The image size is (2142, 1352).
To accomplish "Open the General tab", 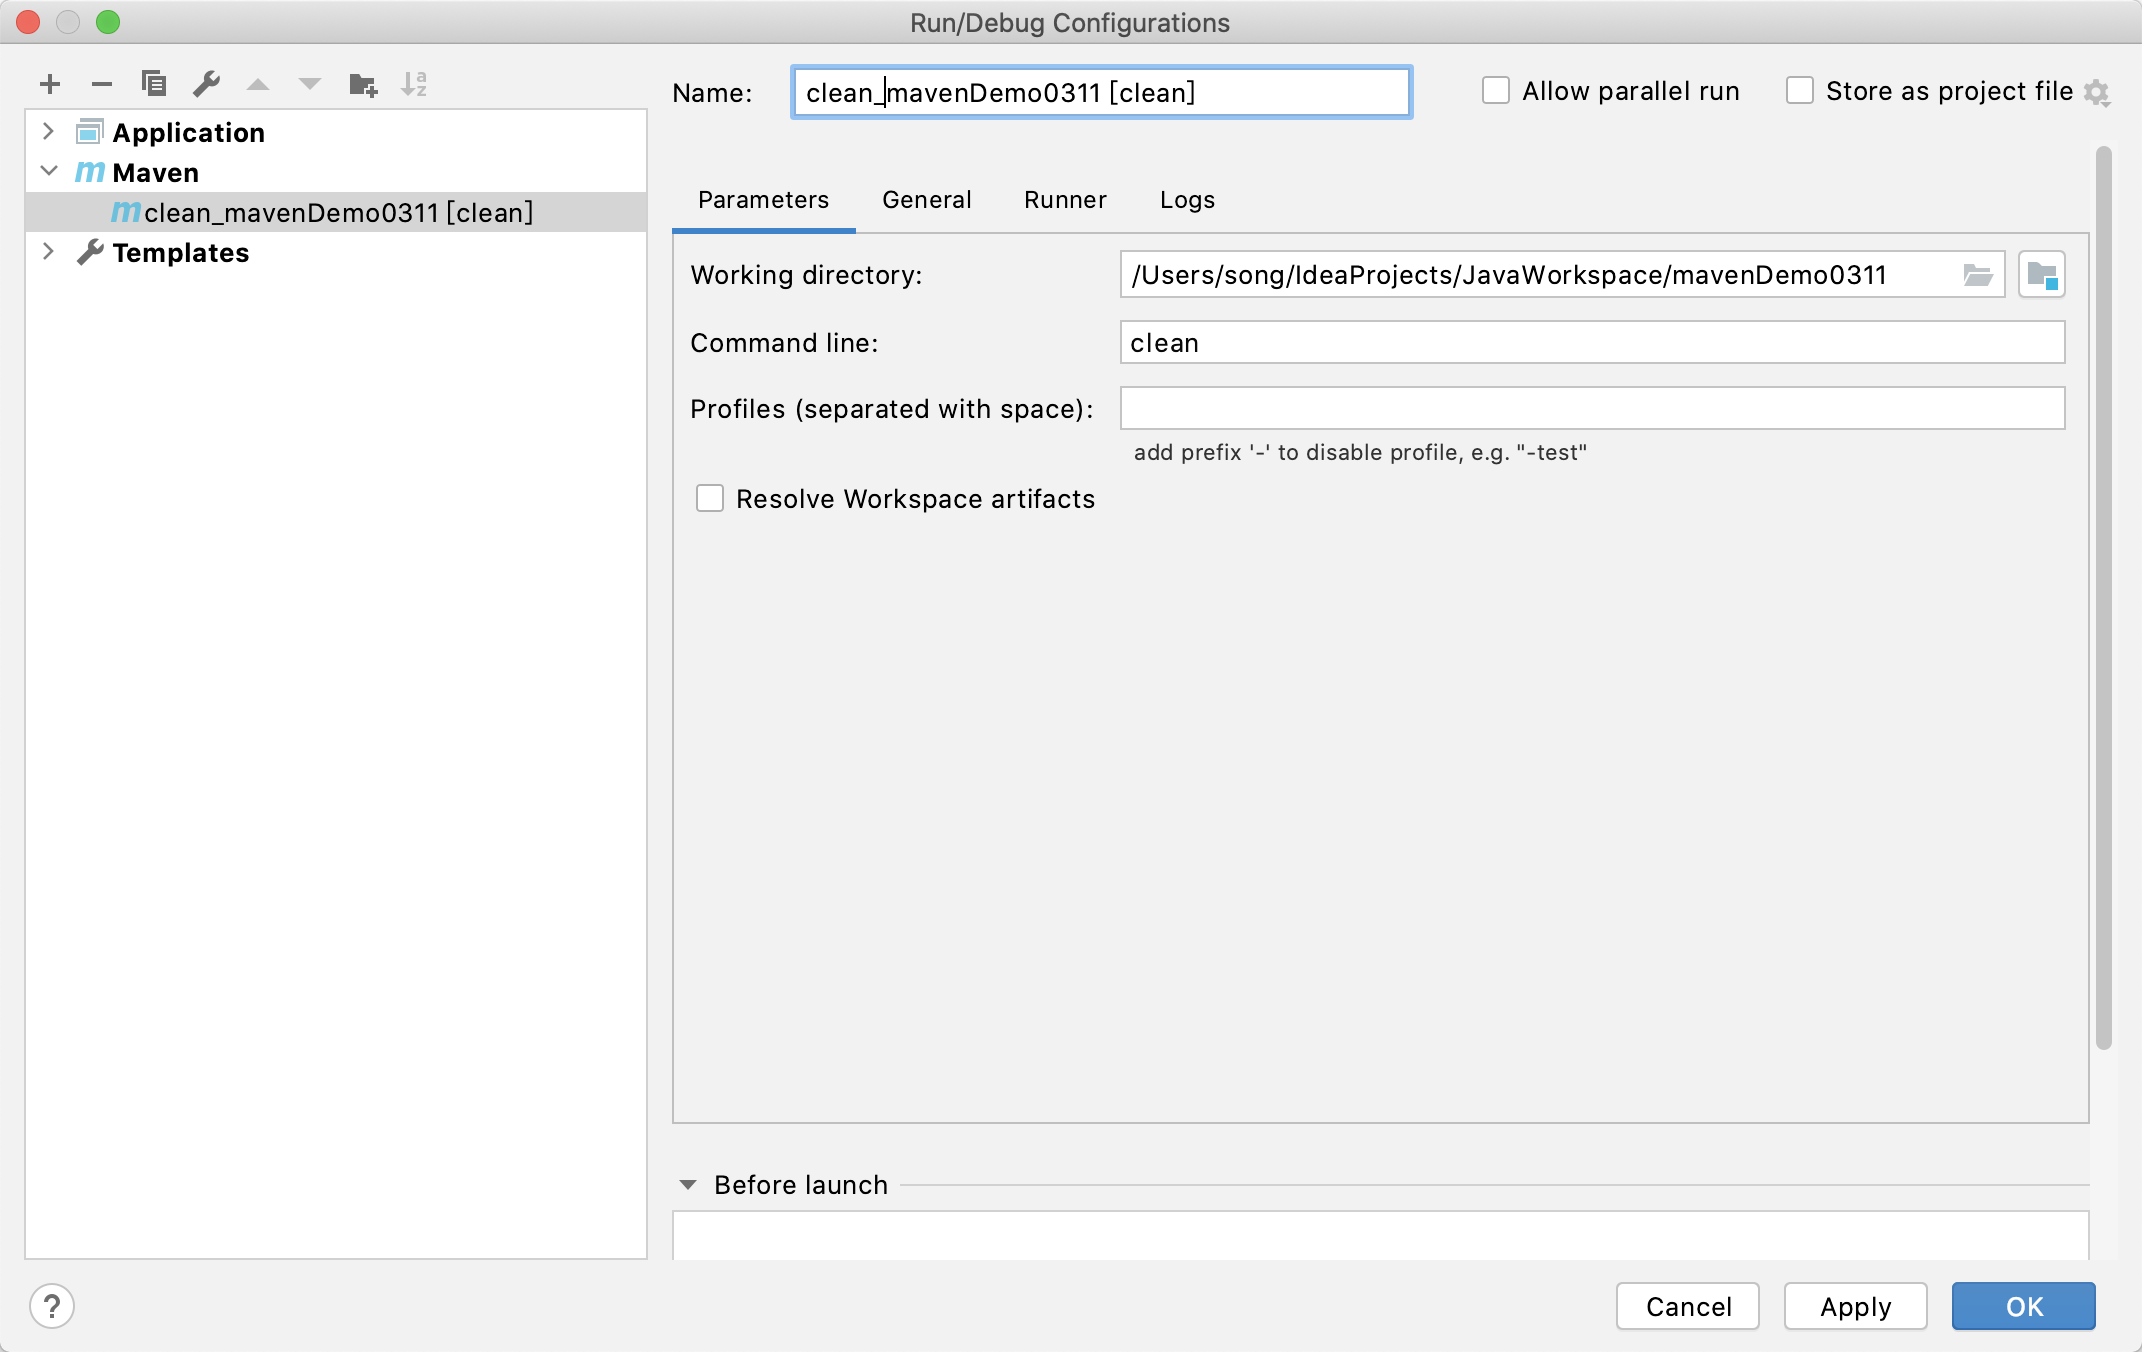I will (x=926, y=200).
